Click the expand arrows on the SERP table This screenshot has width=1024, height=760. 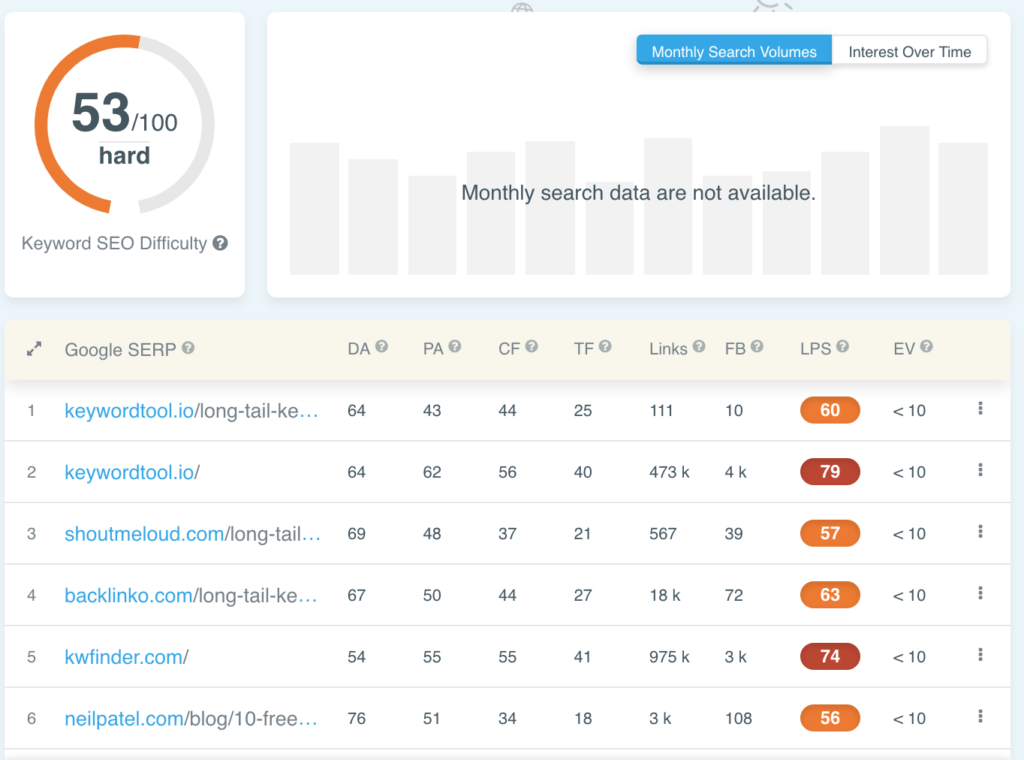(33, 348)
